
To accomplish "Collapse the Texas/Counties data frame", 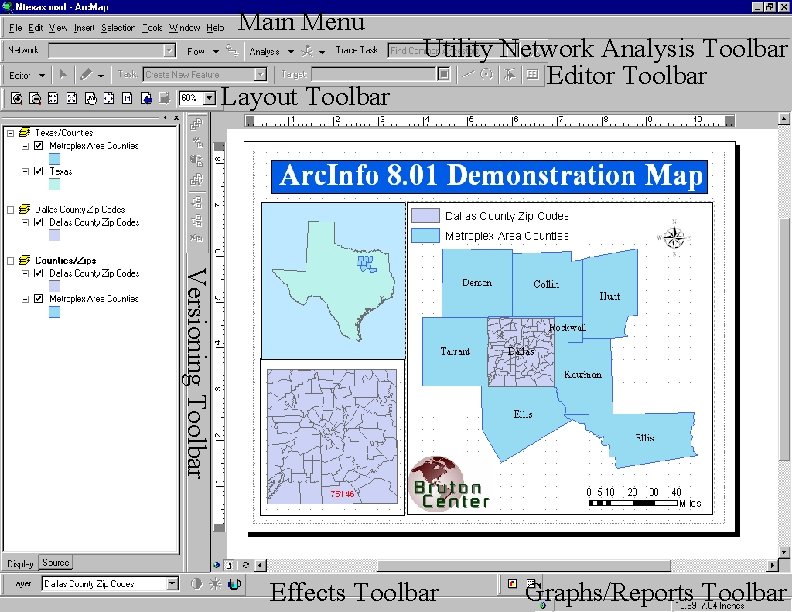I will 10,133.
